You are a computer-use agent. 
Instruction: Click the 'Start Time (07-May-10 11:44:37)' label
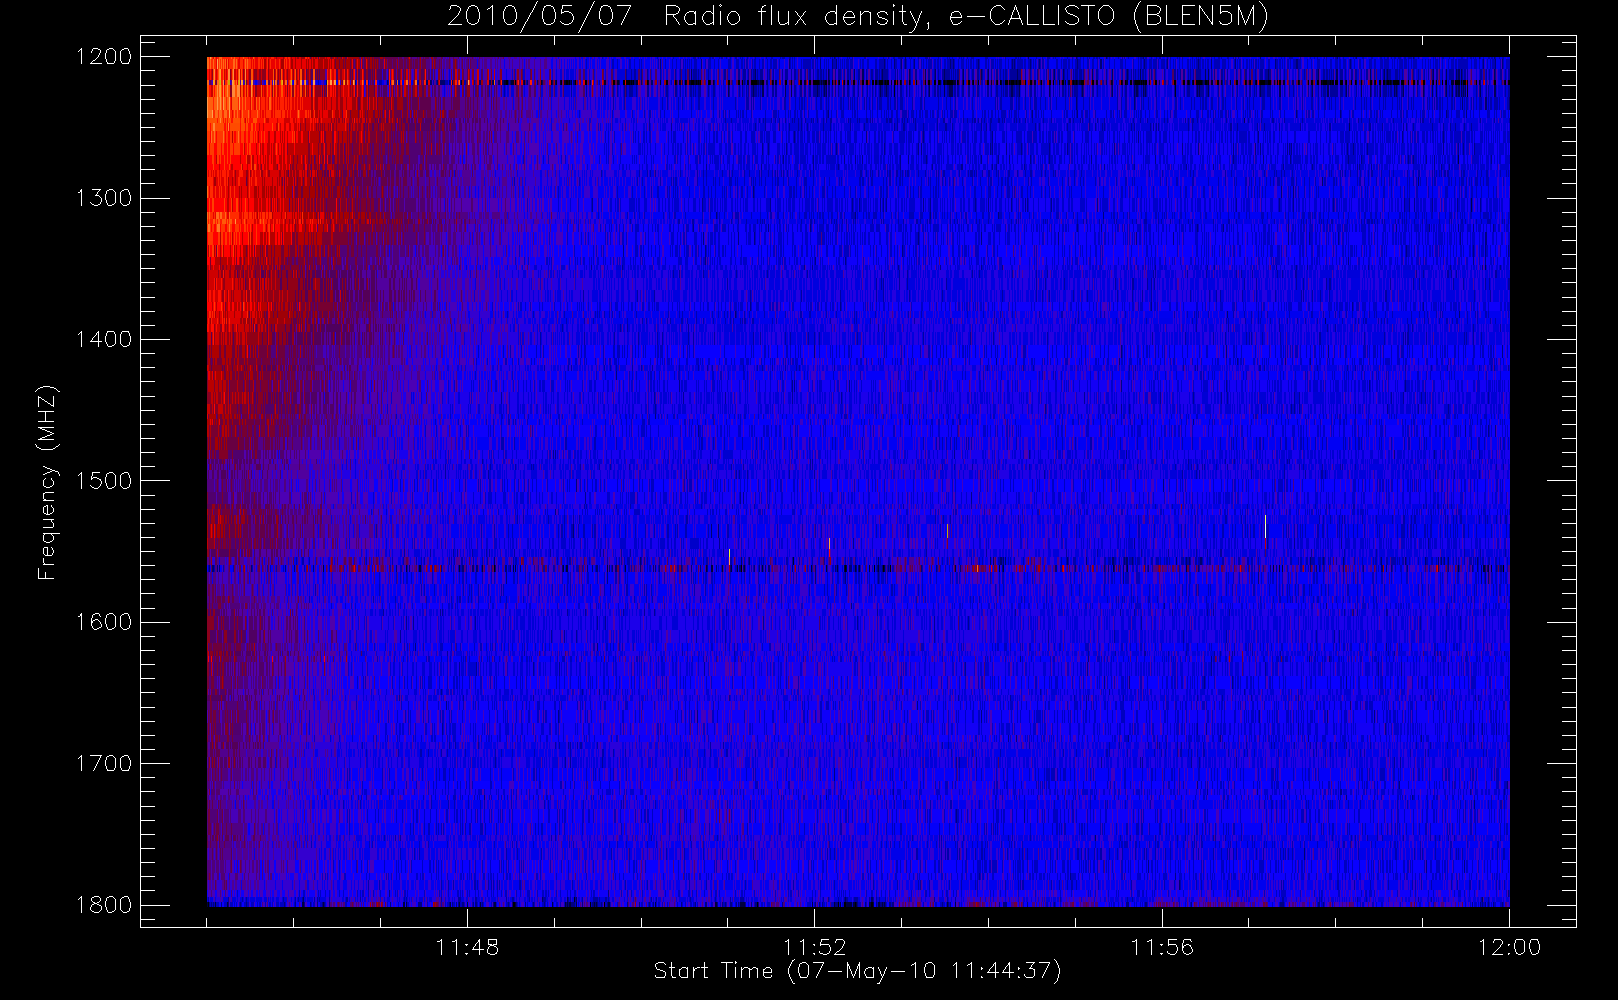(858, 971)
